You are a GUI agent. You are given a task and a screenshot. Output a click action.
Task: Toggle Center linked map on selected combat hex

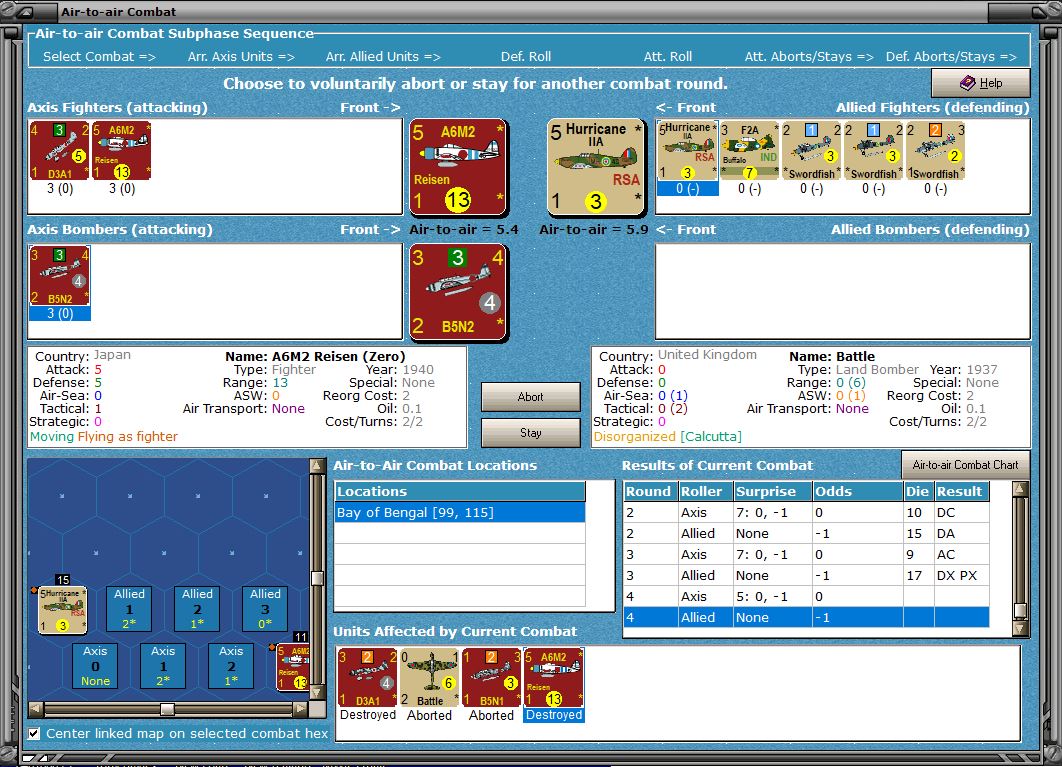(34, 733)
